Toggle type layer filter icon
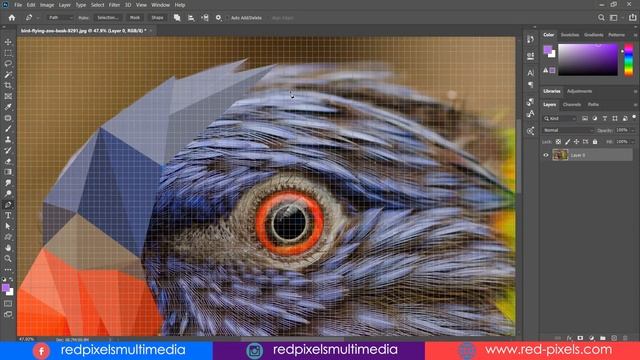640x360 pixels. (604, 118)
